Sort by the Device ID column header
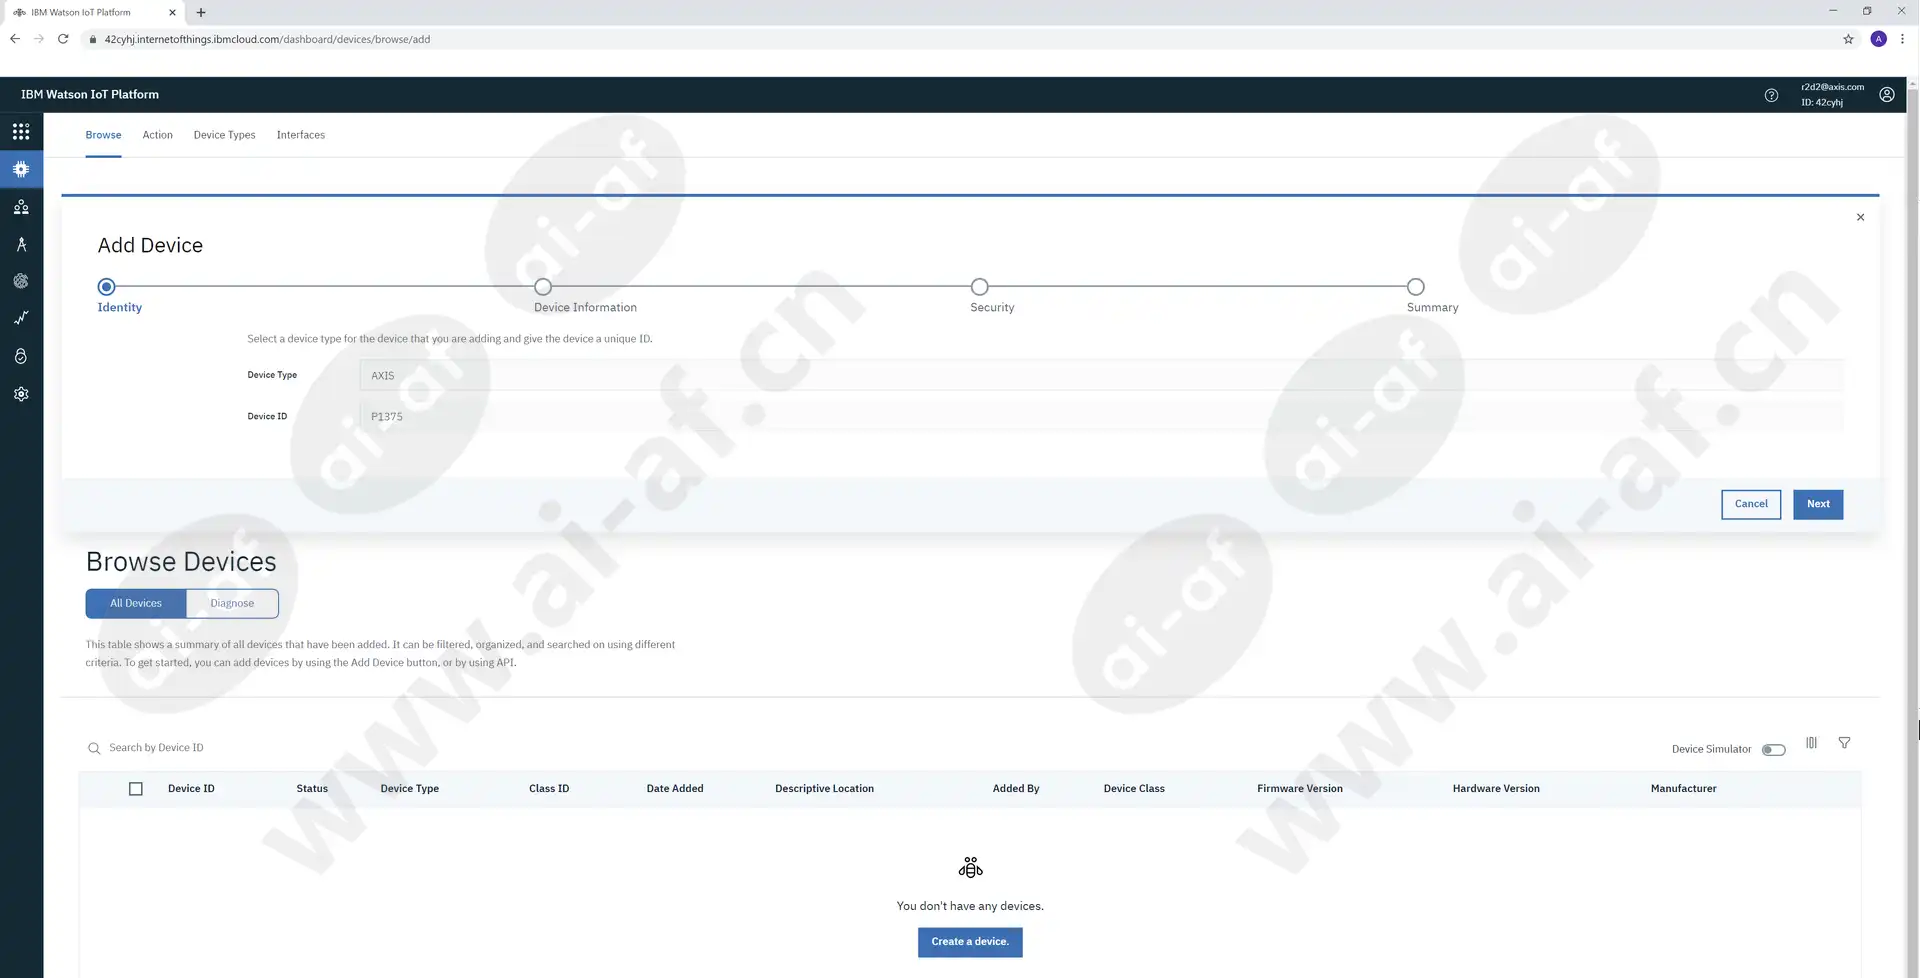This screenshot has height=978, width=1920. tap(191, 789)
